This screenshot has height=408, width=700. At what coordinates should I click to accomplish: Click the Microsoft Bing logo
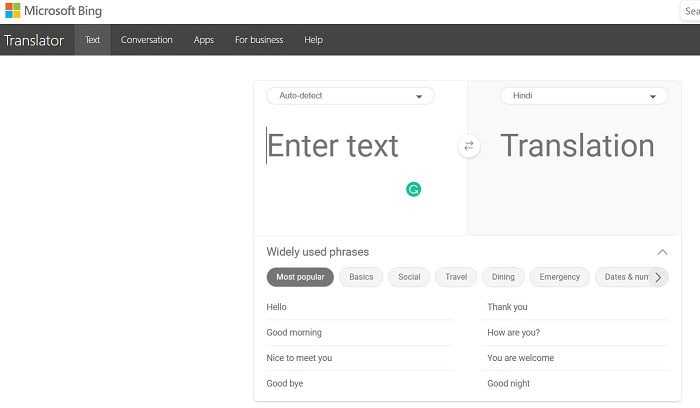pos(53,11)
